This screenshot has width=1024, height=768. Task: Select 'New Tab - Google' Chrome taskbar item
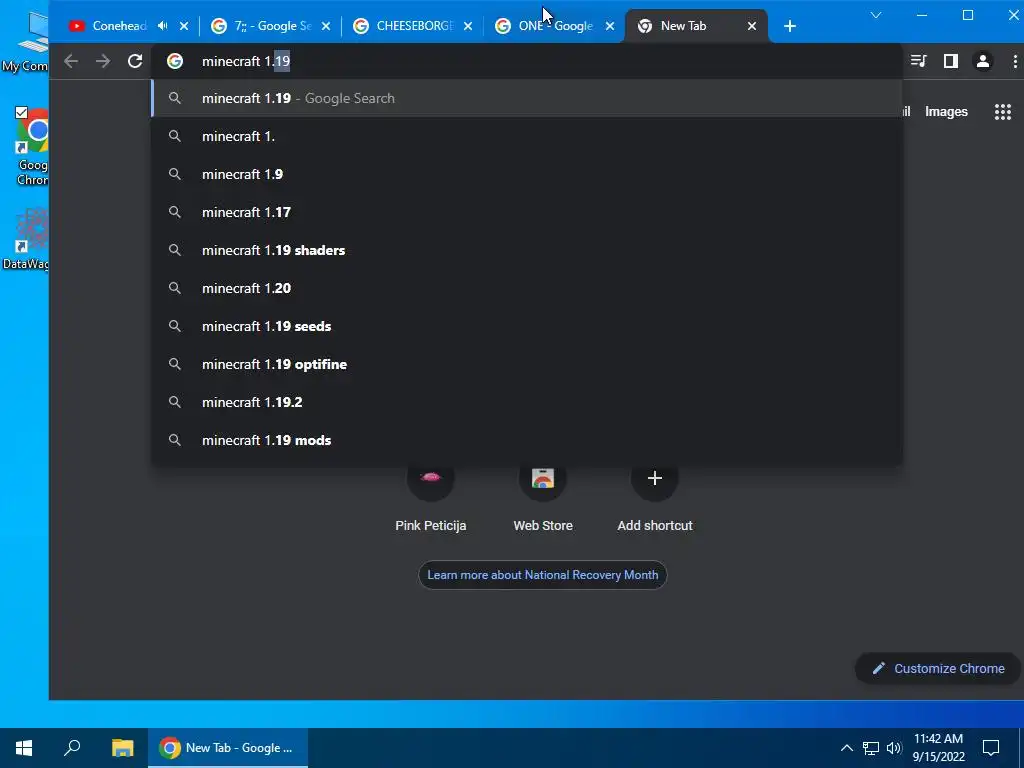[228, 748]
